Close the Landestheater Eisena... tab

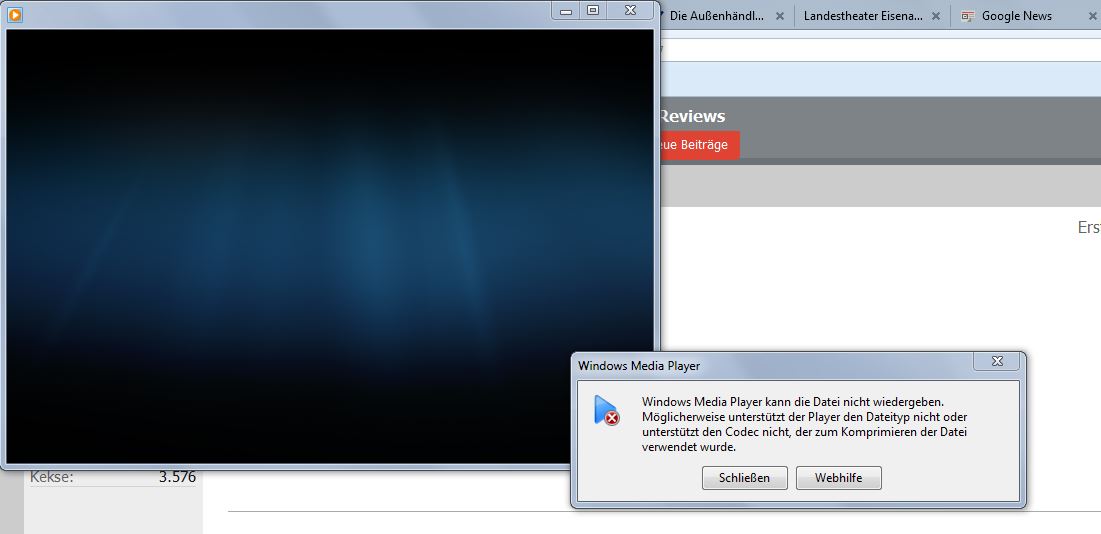pyautogui.click(x=935, y=16)
